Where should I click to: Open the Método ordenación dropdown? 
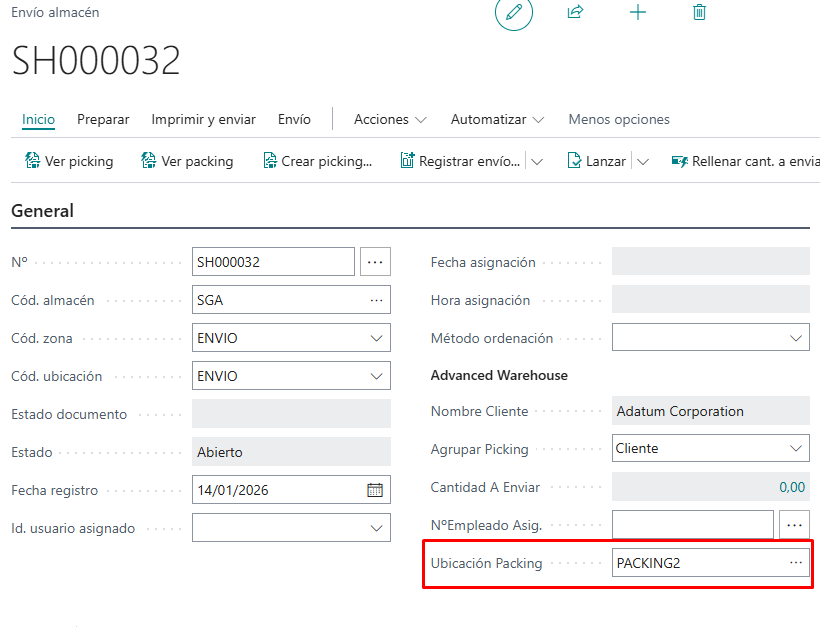[x=796, y=338]
